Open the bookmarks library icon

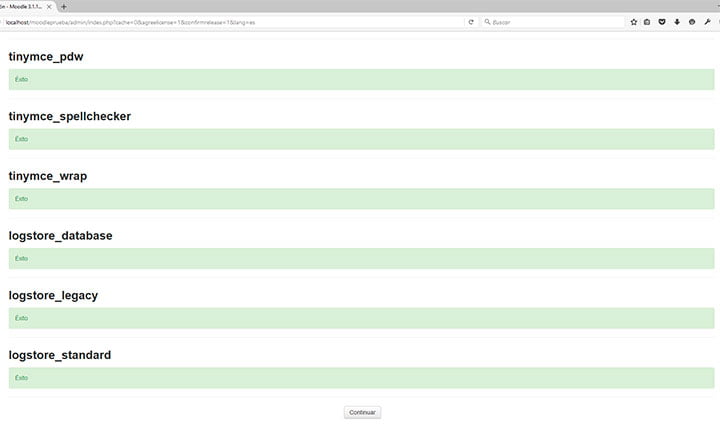[647, 21]
